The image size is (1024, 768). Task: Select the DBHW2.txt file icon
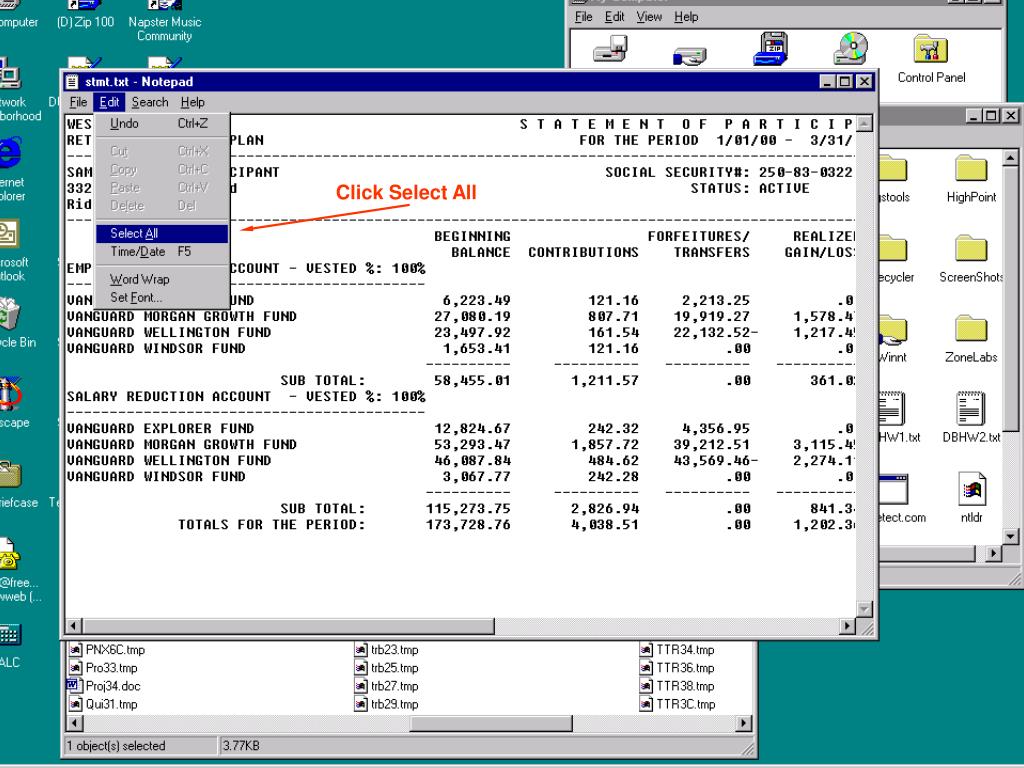pyautogui.click(x=970, y=412)
